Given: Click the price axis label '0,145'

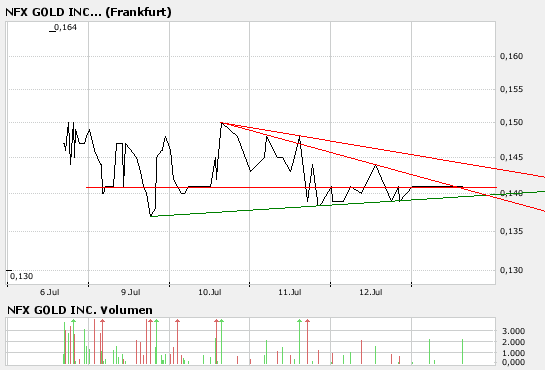Looking at the screenshot, I should tap(511, 157).
